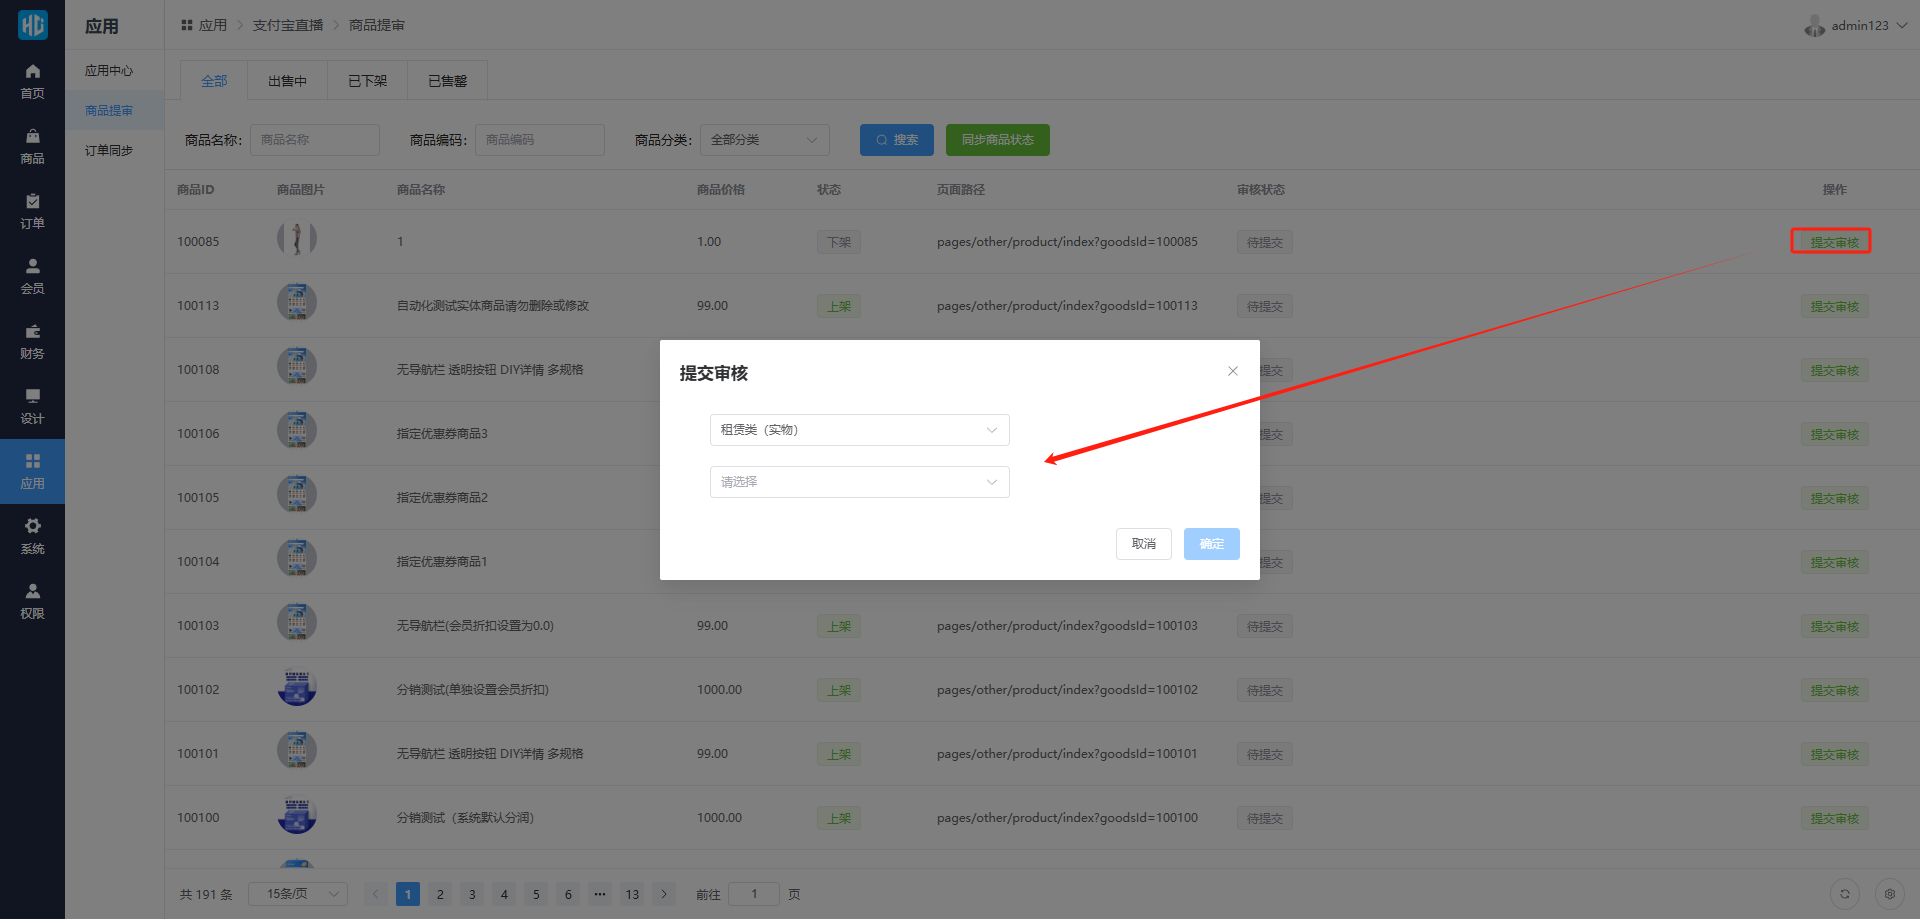The height and width of the screenshot is (919, 1920).
Task: Click the refresh icon at bottom right
Action: pos(1844,894)
